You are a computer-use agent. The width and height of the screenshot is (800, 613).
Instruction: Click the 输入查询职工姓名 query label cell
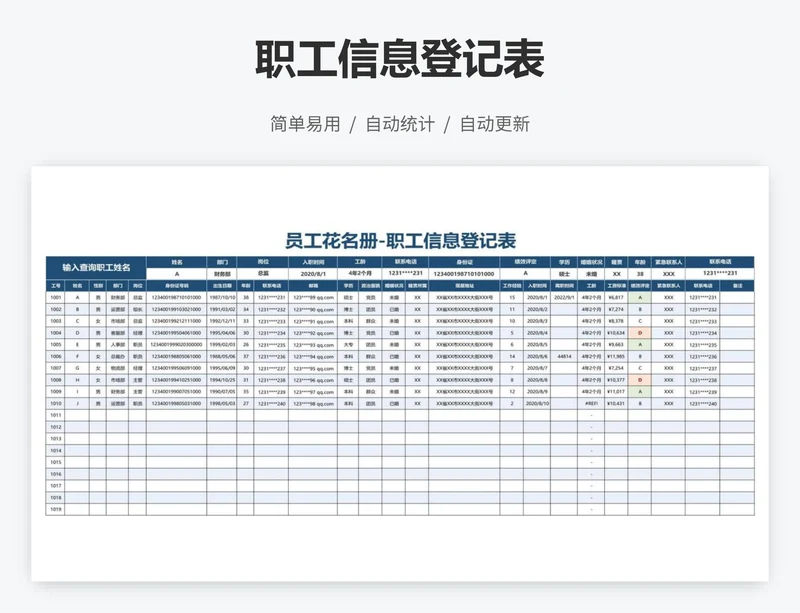tap(96, 268)
